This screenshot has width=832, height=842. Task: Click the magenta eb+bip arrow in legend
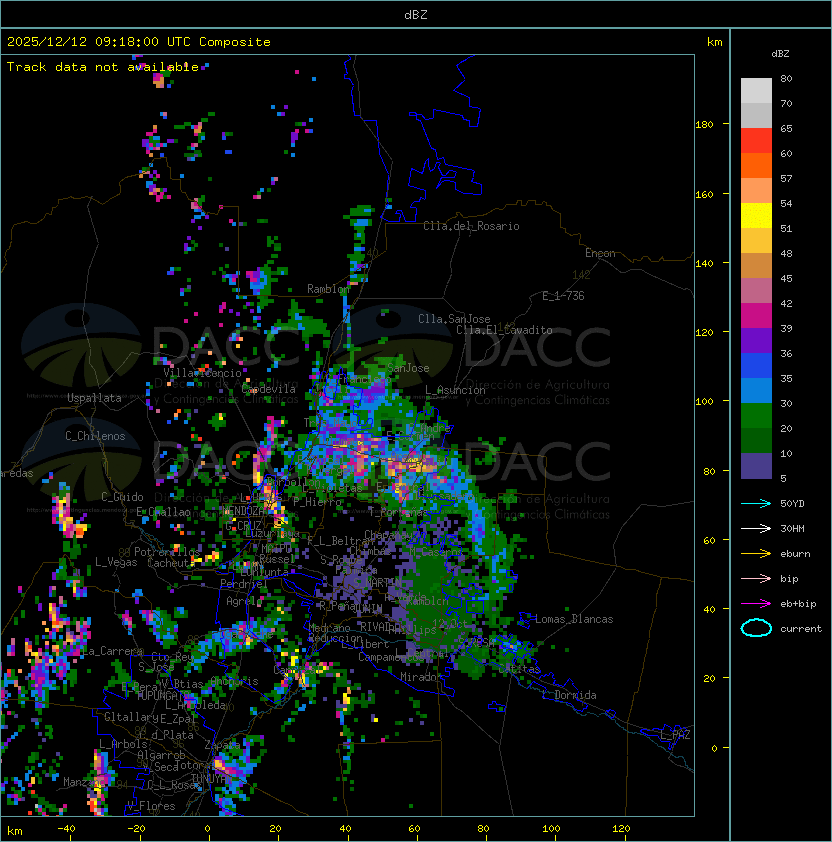(756, 604)
